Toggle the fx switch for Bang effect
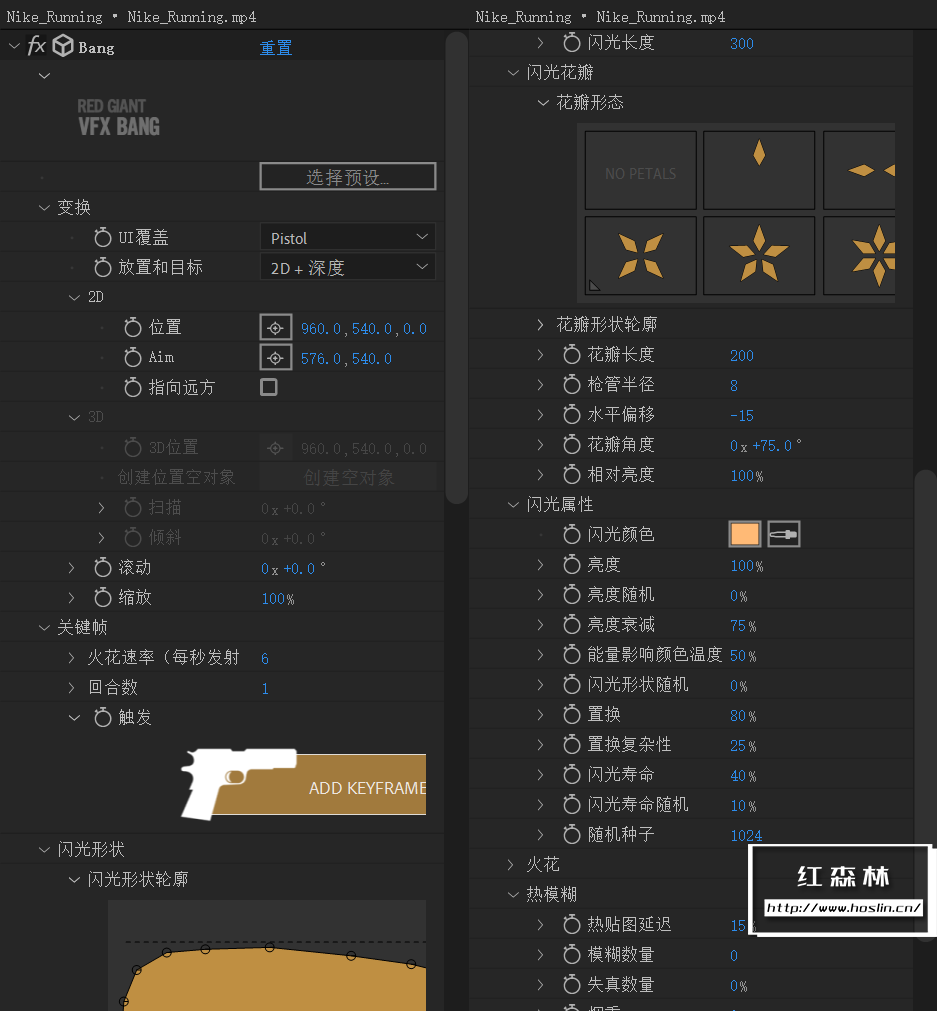 pos(36,46)
